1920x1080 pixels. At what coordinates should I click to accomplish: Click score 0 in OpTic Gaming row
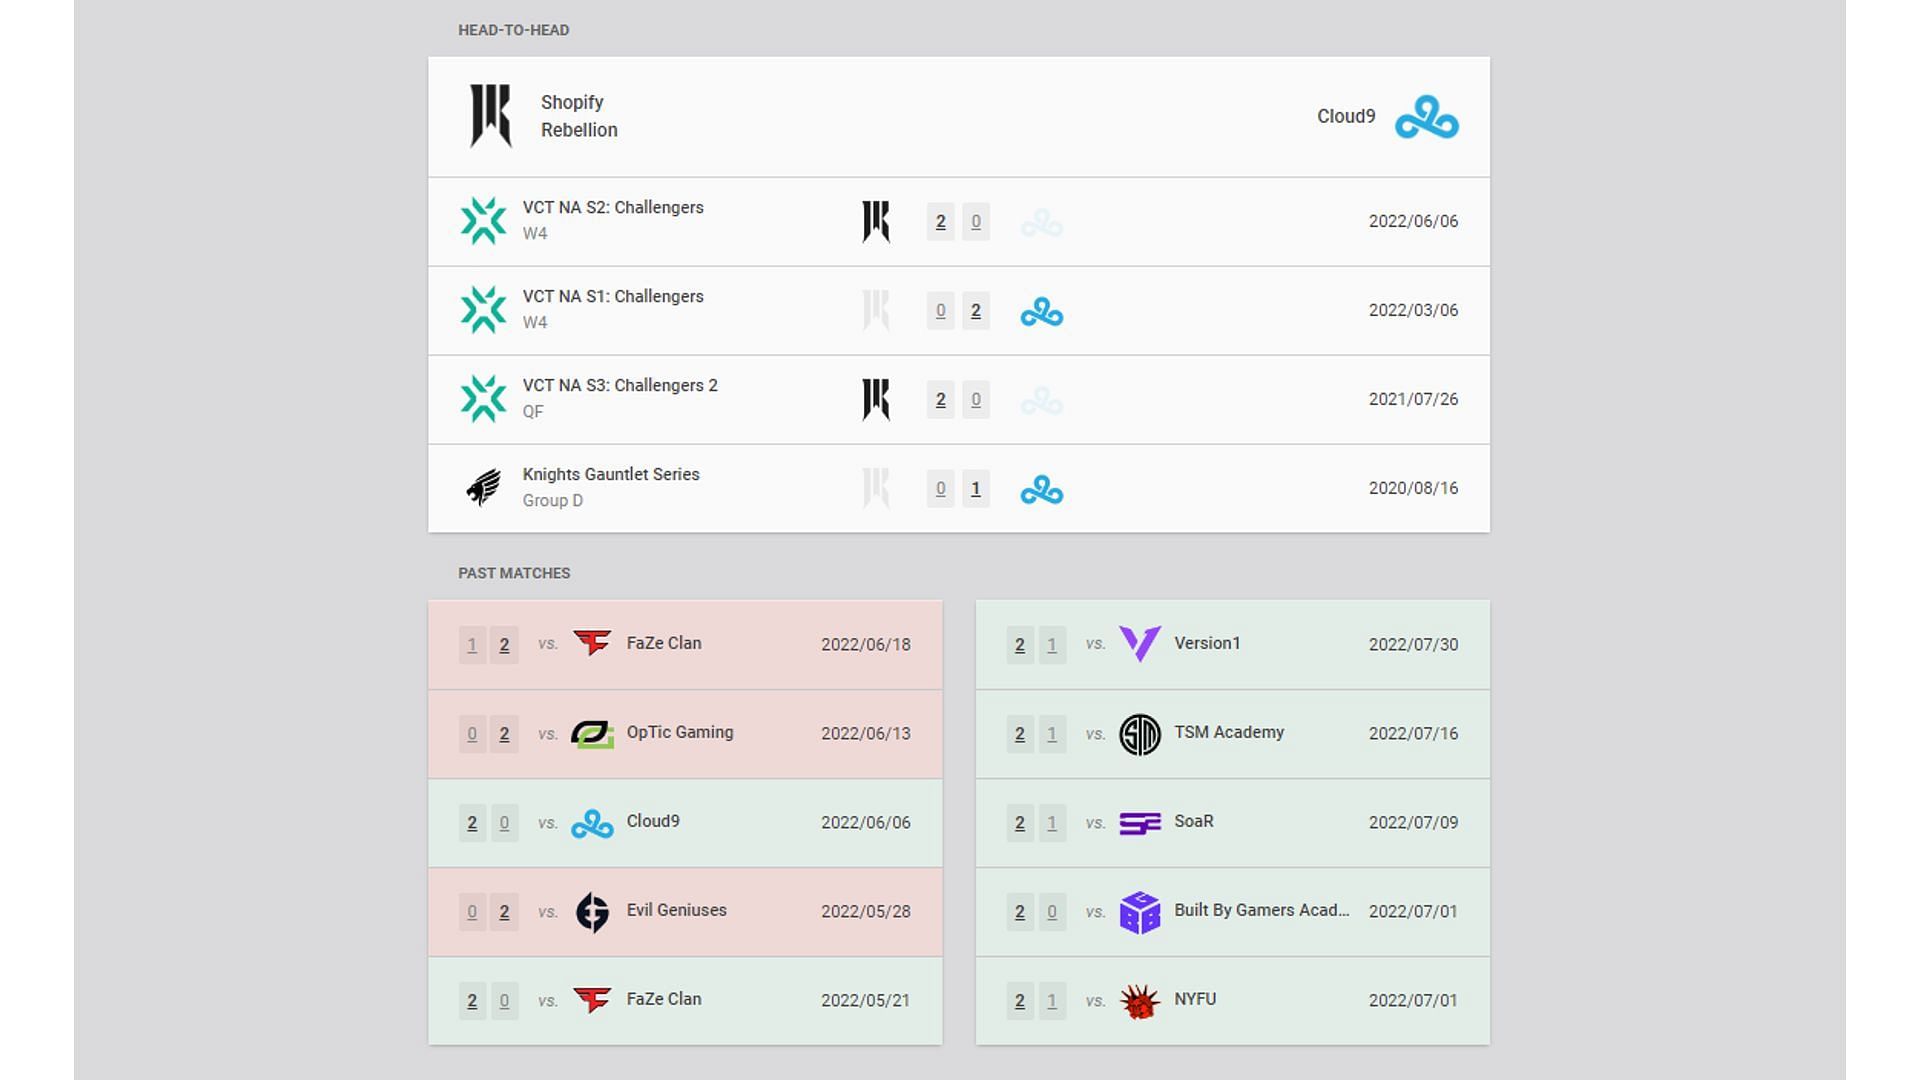point(472,734)
